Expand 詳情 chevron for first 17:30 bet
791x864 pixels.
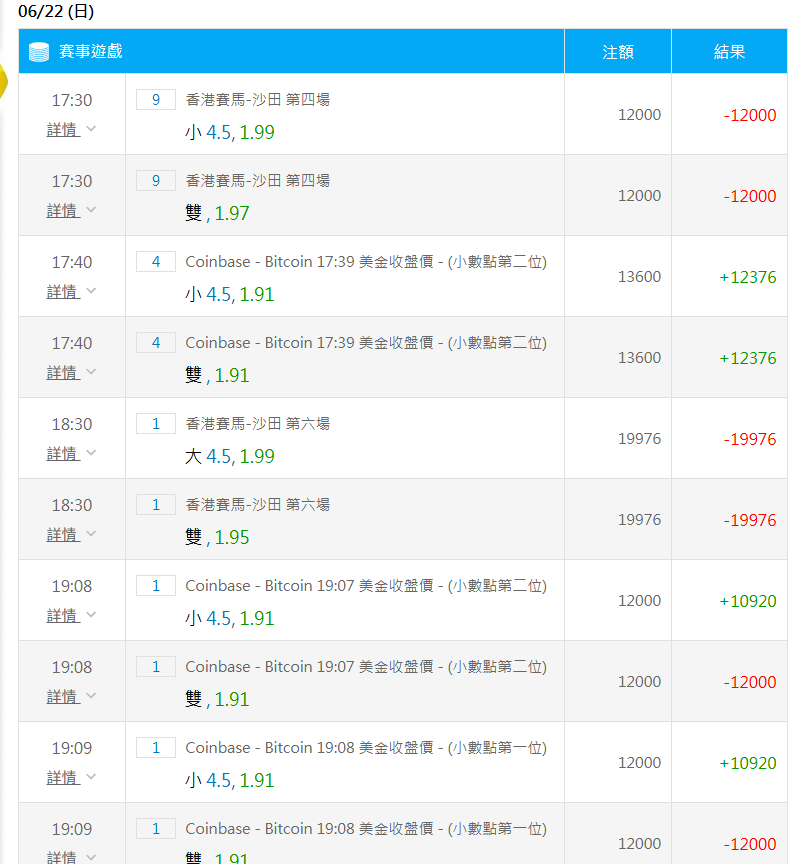click(x=91, y=129)
